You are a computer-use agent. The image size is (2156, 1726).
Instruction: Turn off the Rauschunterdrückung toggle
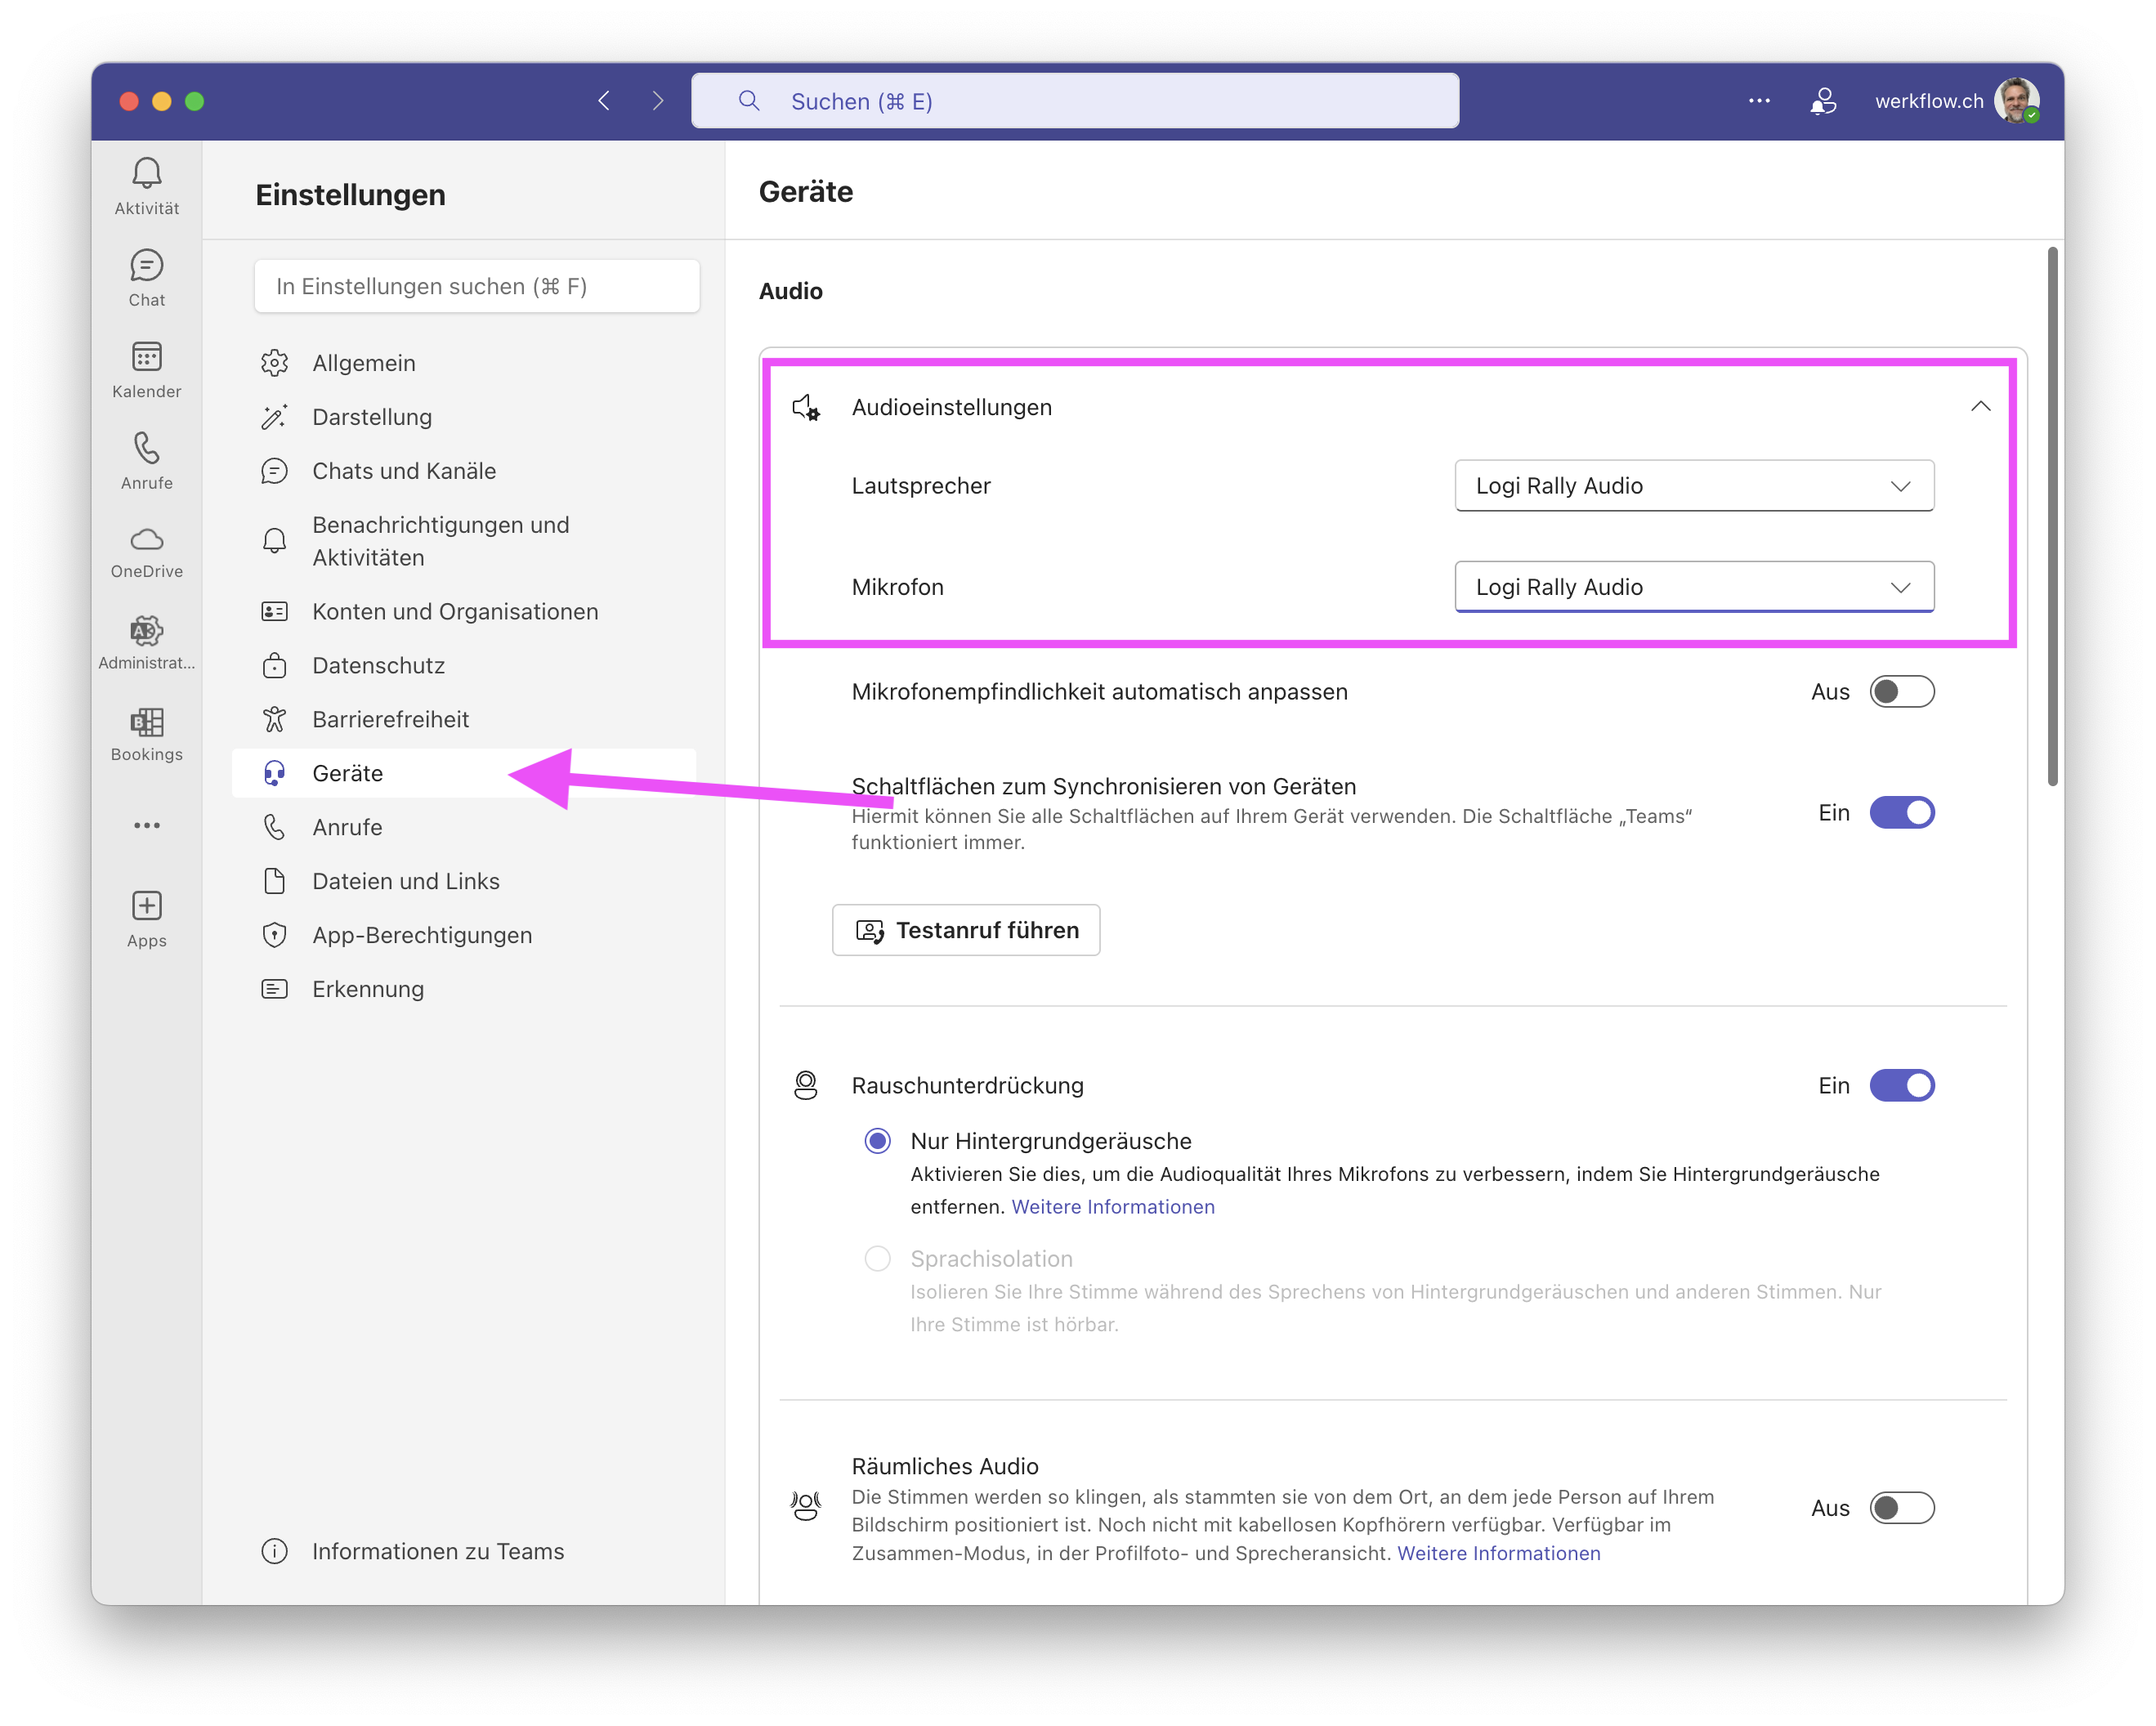(1901, 1086)
